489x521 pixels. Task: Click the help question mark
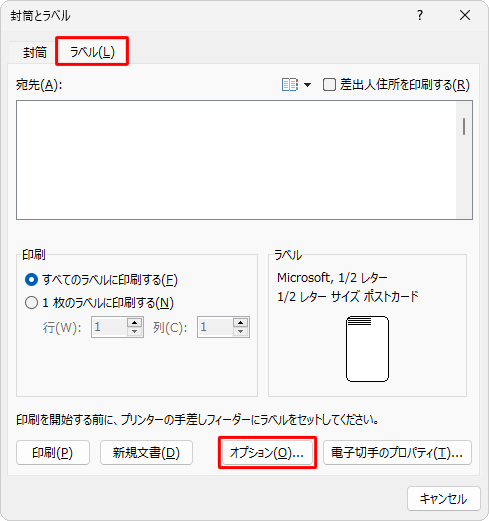click(x=420, y=15)
